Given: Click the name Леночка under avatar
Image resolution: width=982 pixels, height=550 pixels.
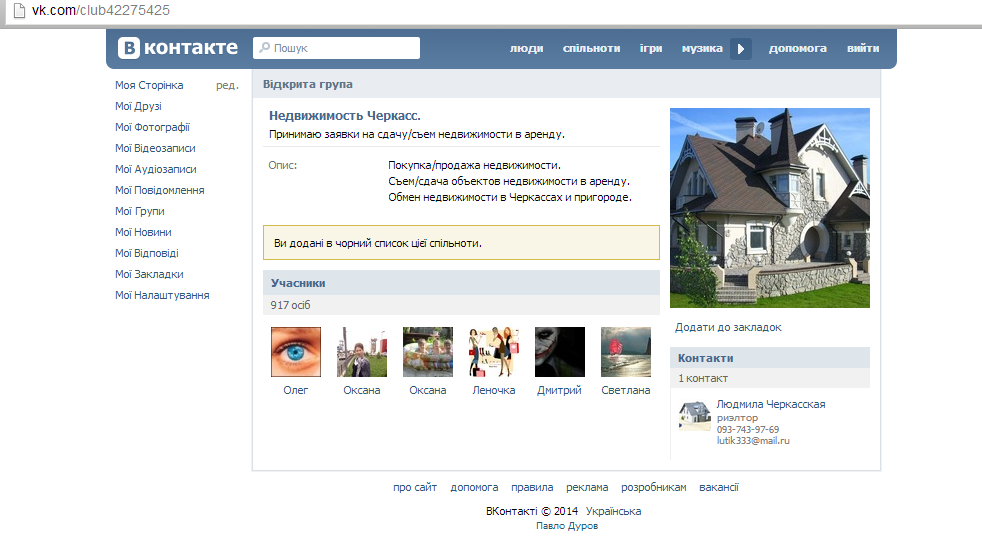Looking at the screenshot, I should (494, 390).
